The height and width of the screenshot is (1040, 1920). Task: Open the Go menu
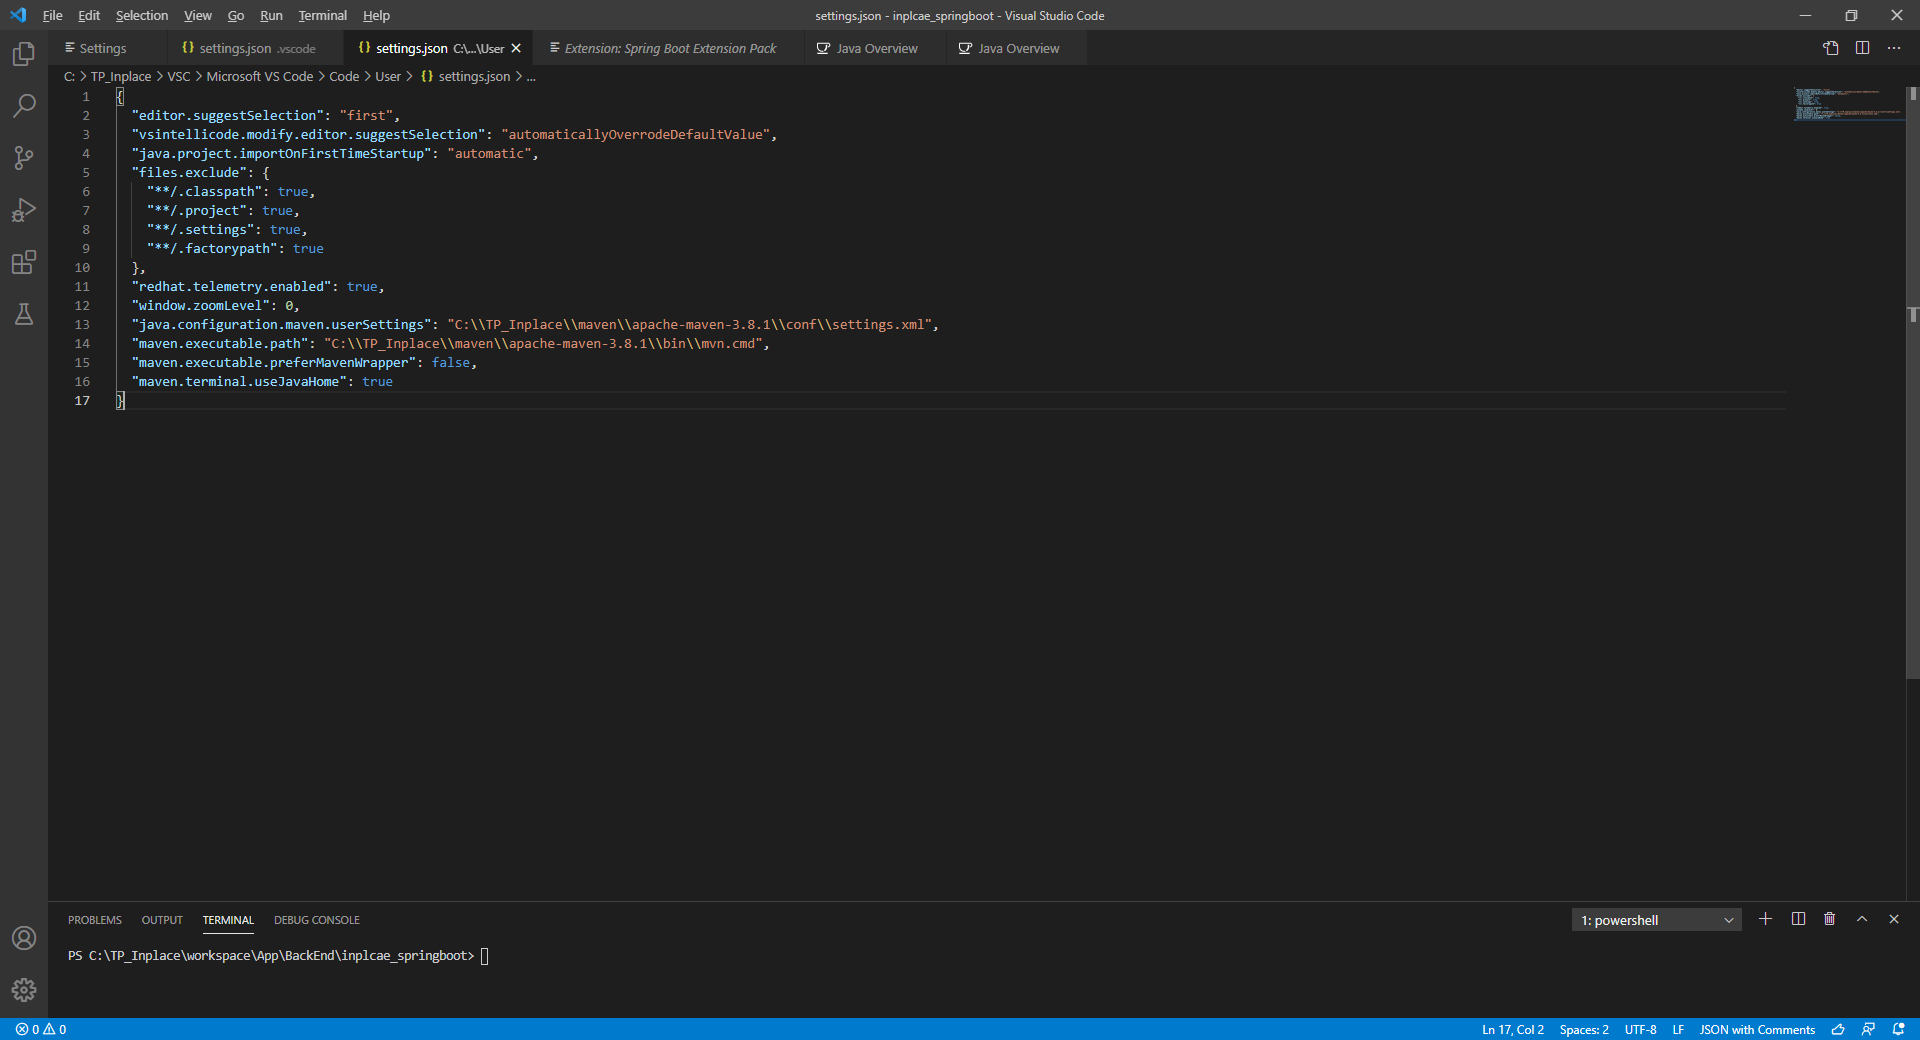pos(236,15)
